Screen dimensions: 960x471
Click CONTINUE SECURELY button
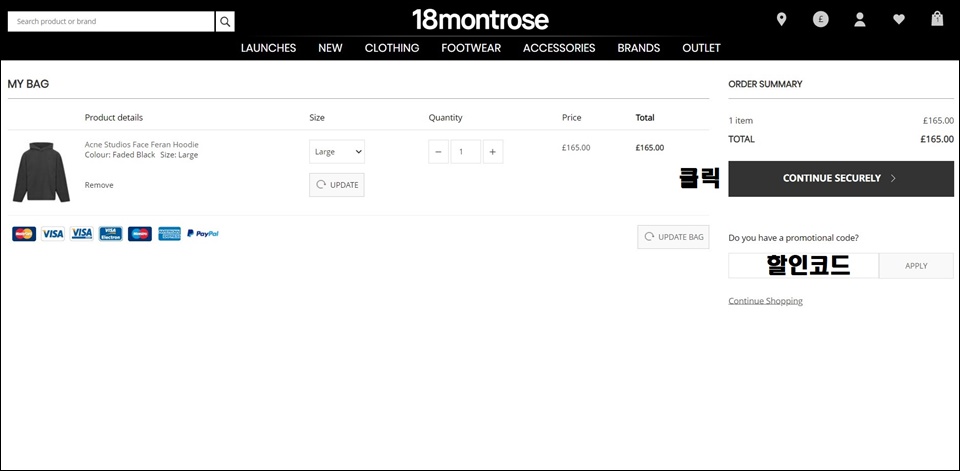click(841, 179)
